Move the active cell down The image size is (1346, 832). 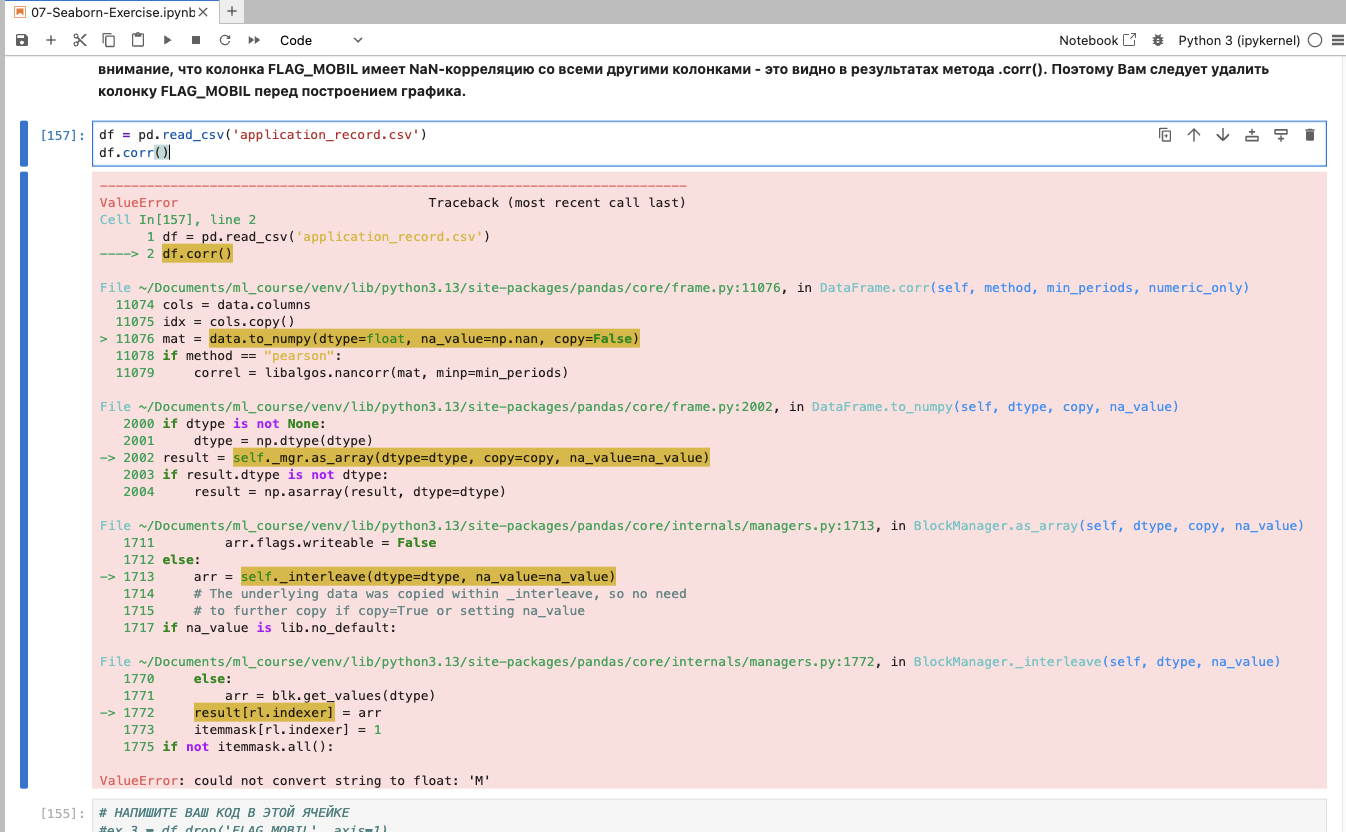coord(1223,135)
